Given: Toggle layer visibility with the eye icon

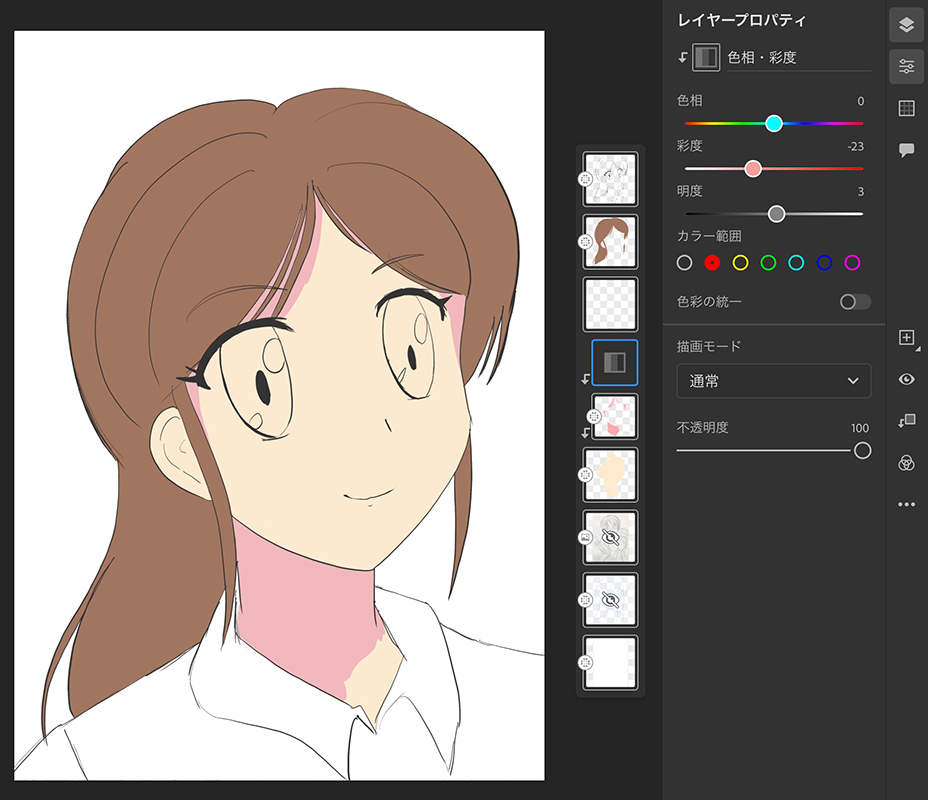Looking at the screenshot, I should point(906,379).
